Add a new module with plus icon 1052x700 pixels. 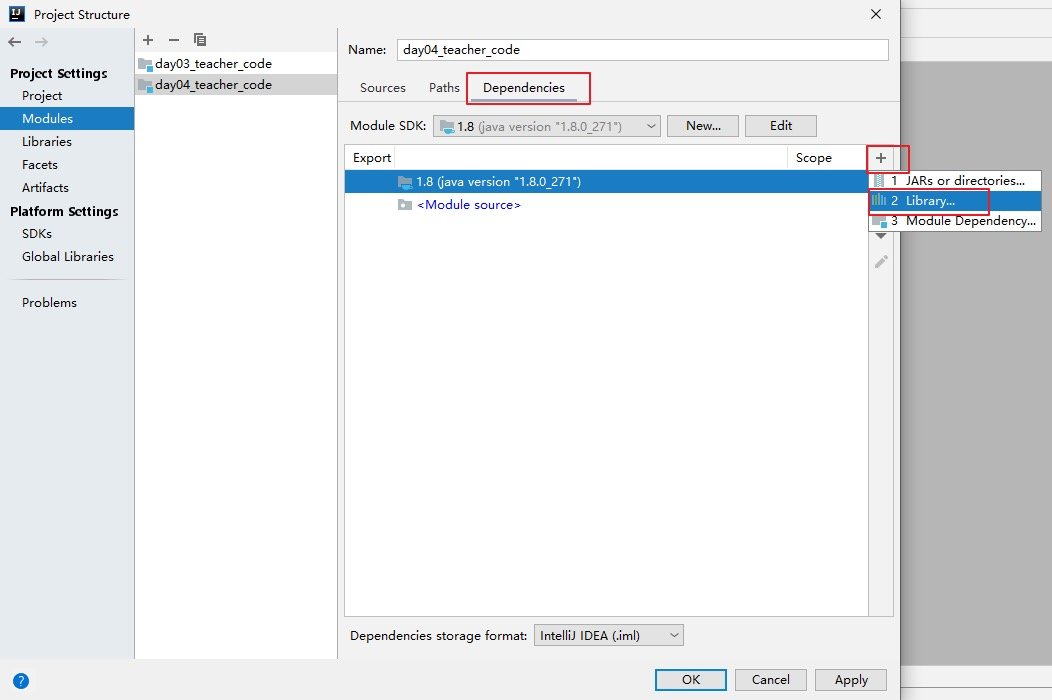(148, 40)
